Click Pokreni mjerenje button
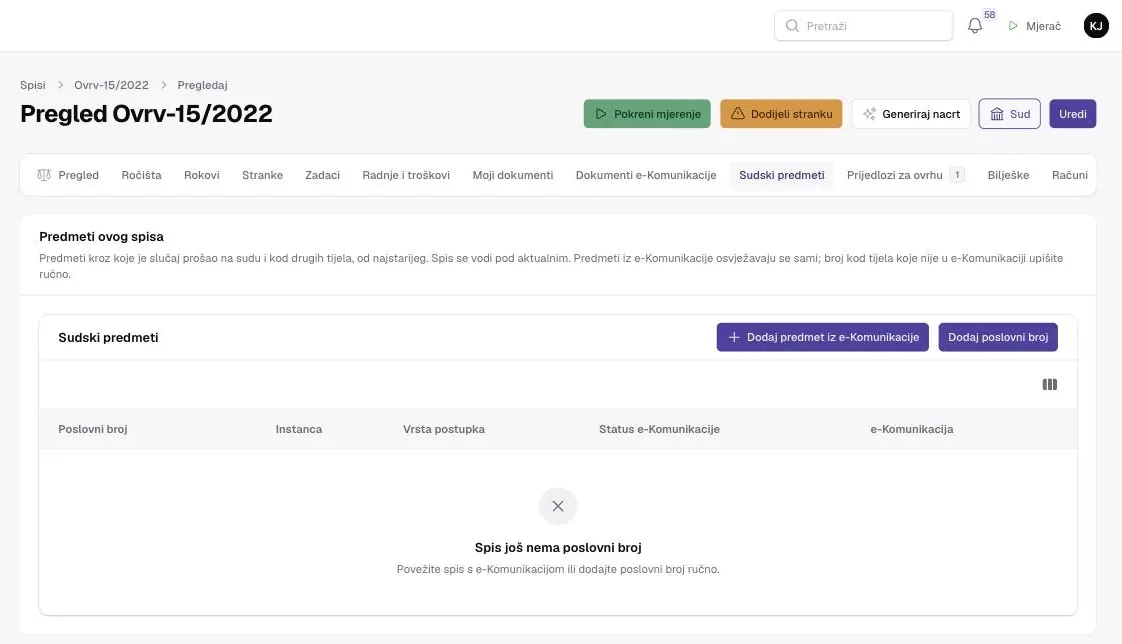The height and width of the screenshot is (644, 1122). point(647,114)
